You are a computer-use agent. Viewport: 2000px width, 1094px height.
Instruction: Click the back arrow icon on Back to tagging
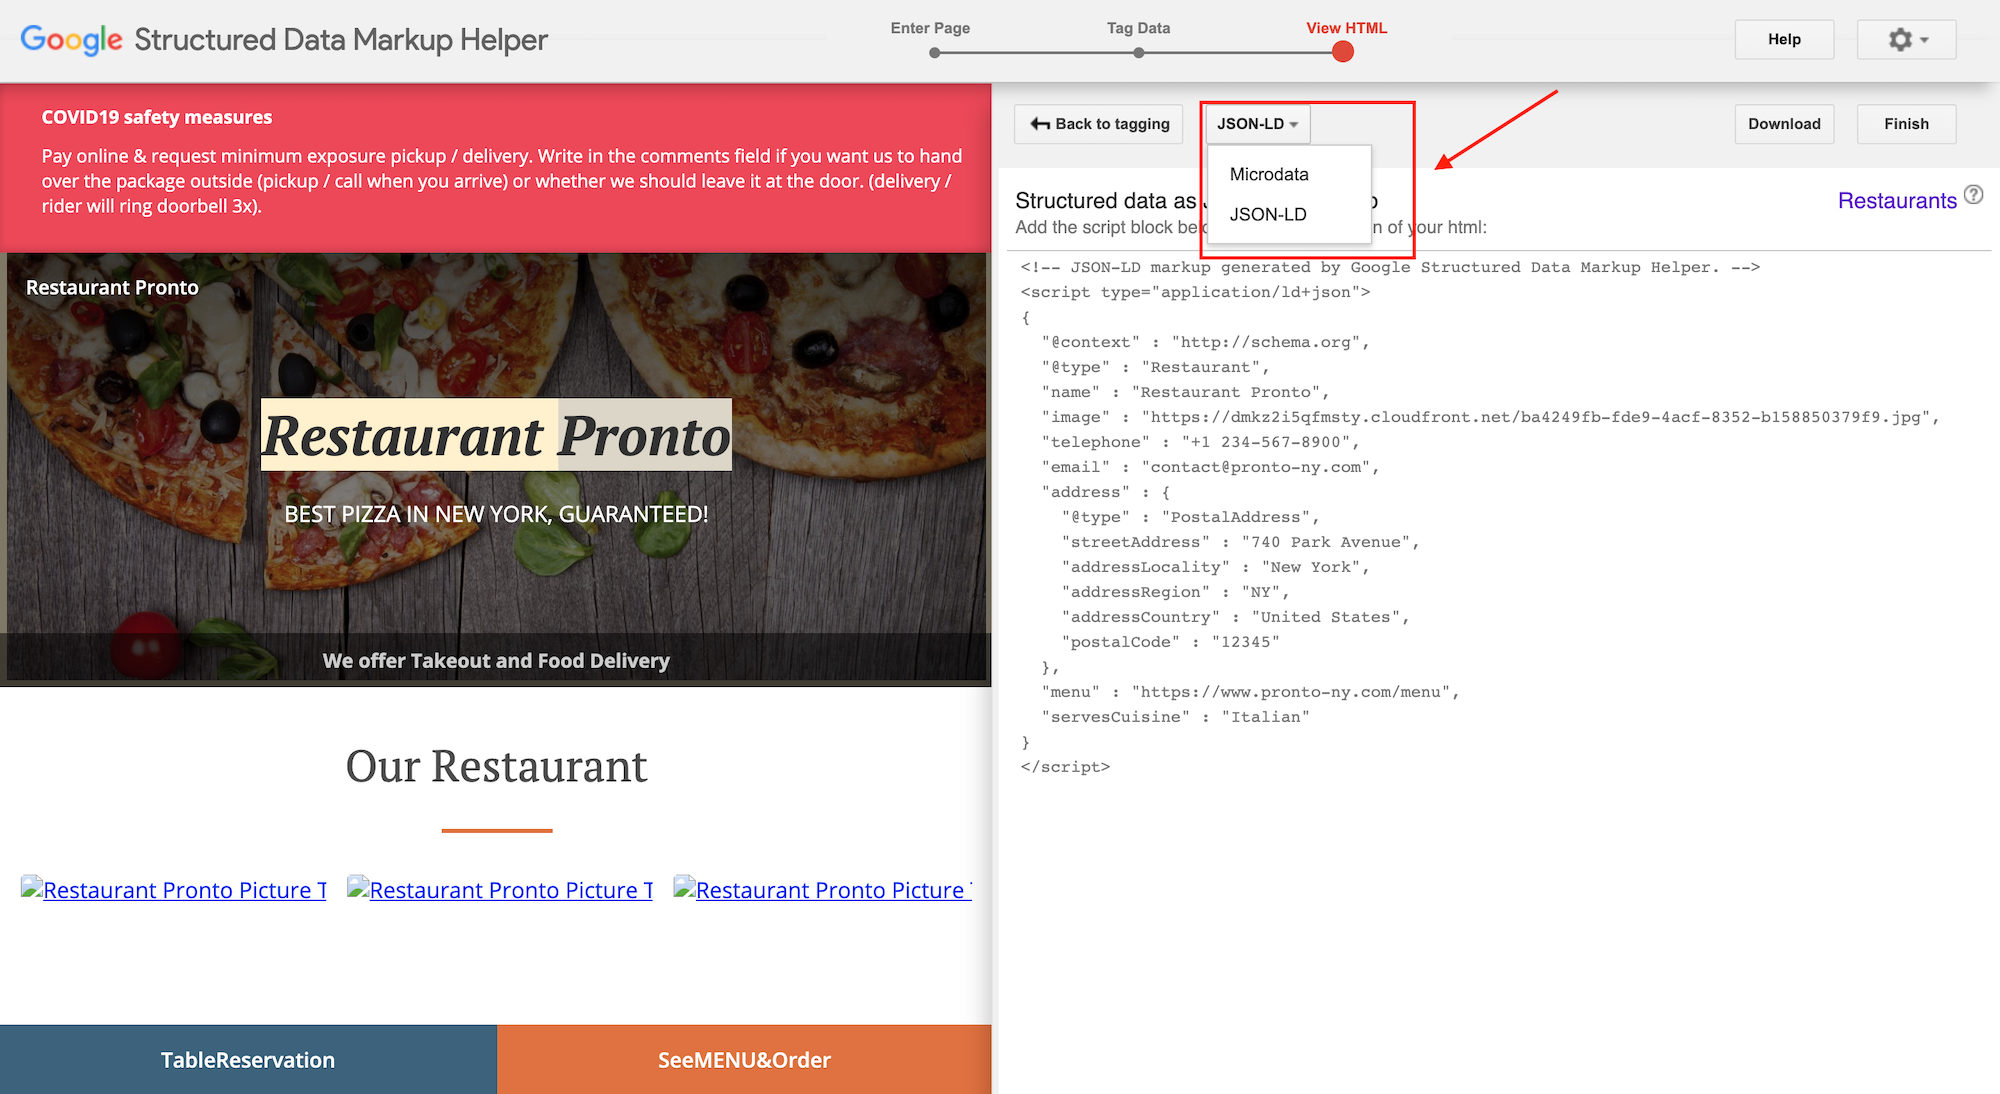click(x=1040, y=123)
